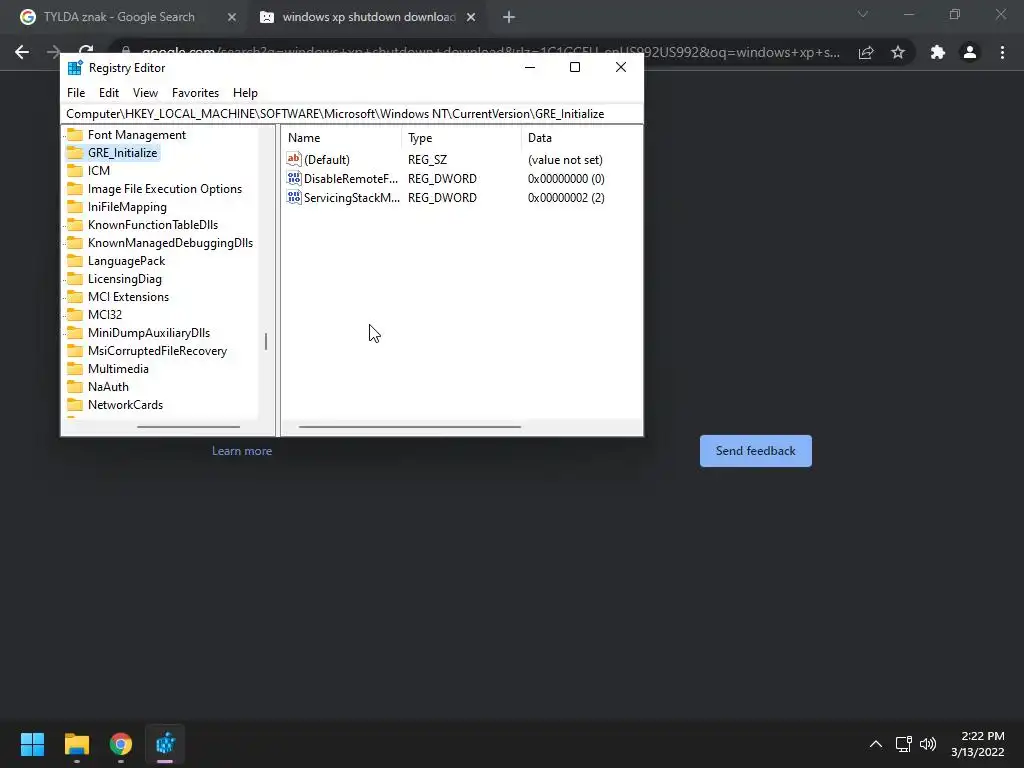
Task: Select the MiniDumpAuxiliaryDlls key
Action: click(x=148, y=332)
